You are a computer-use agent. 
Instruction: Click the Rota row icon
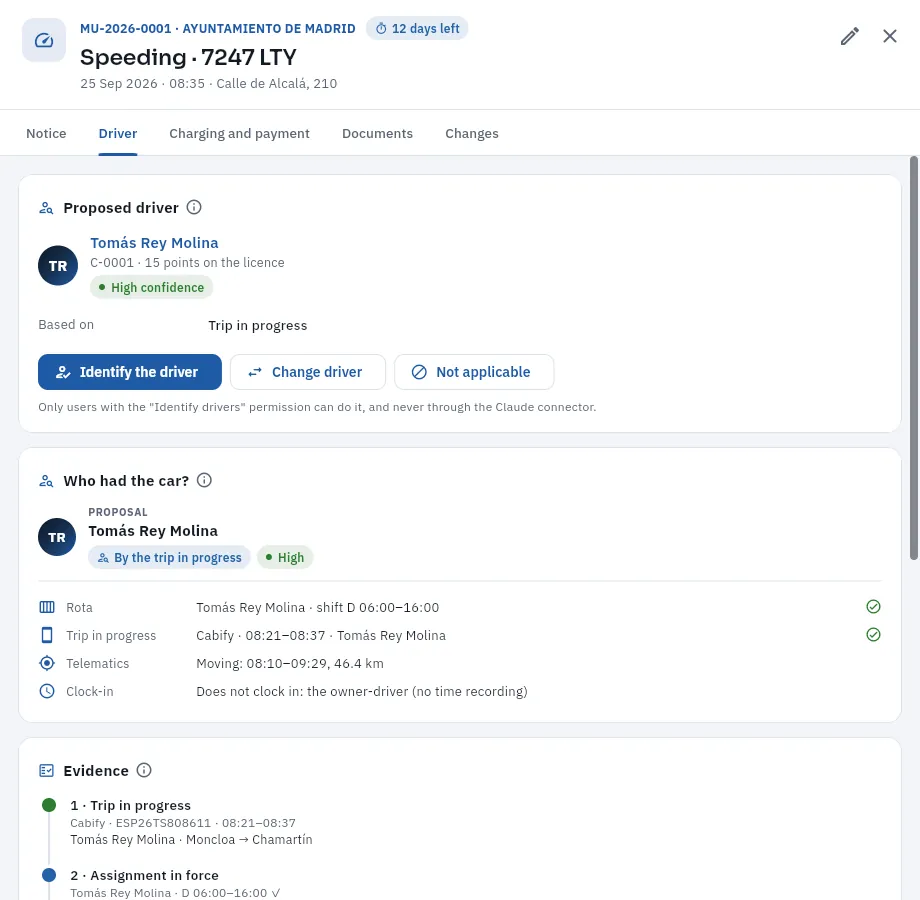coord(47,607)
